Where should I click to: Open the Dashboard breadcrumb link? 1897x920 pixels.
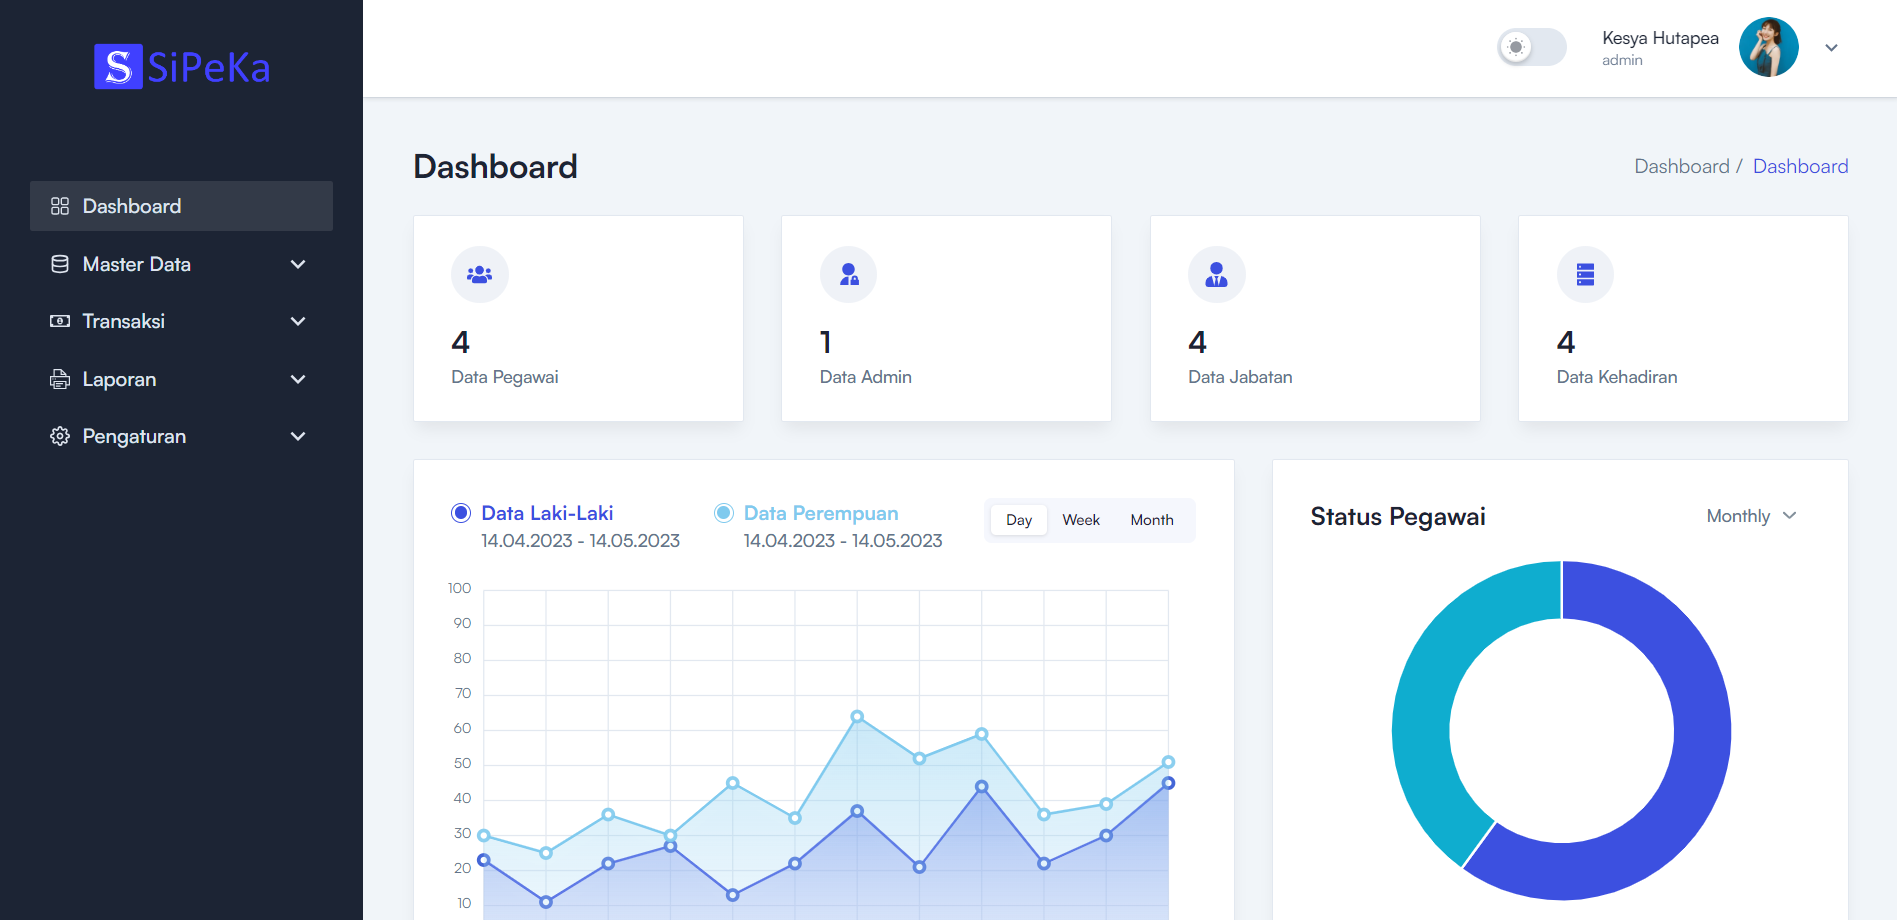(1799, 165)
